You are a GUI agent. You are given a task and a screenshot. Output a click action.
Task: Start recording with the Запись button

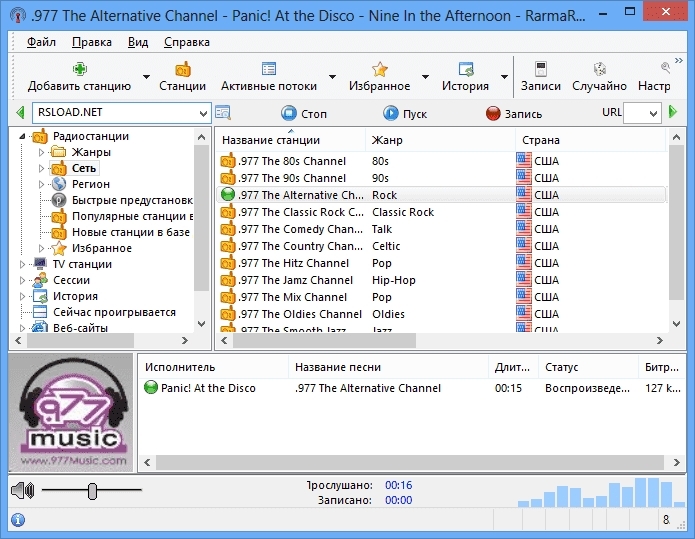pos(514,113)
